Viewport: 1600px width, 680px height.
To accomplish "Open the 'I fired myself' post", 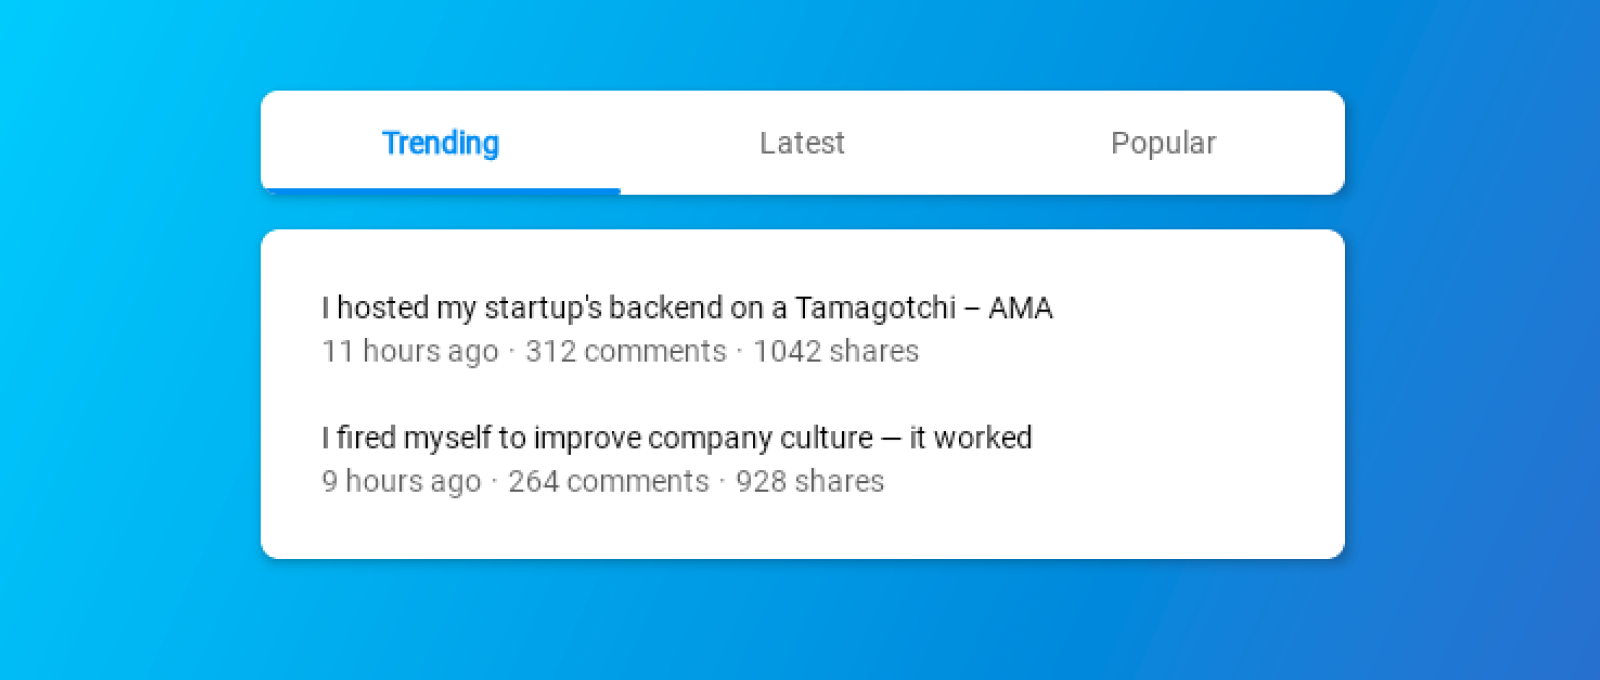I will coord(677,438).
